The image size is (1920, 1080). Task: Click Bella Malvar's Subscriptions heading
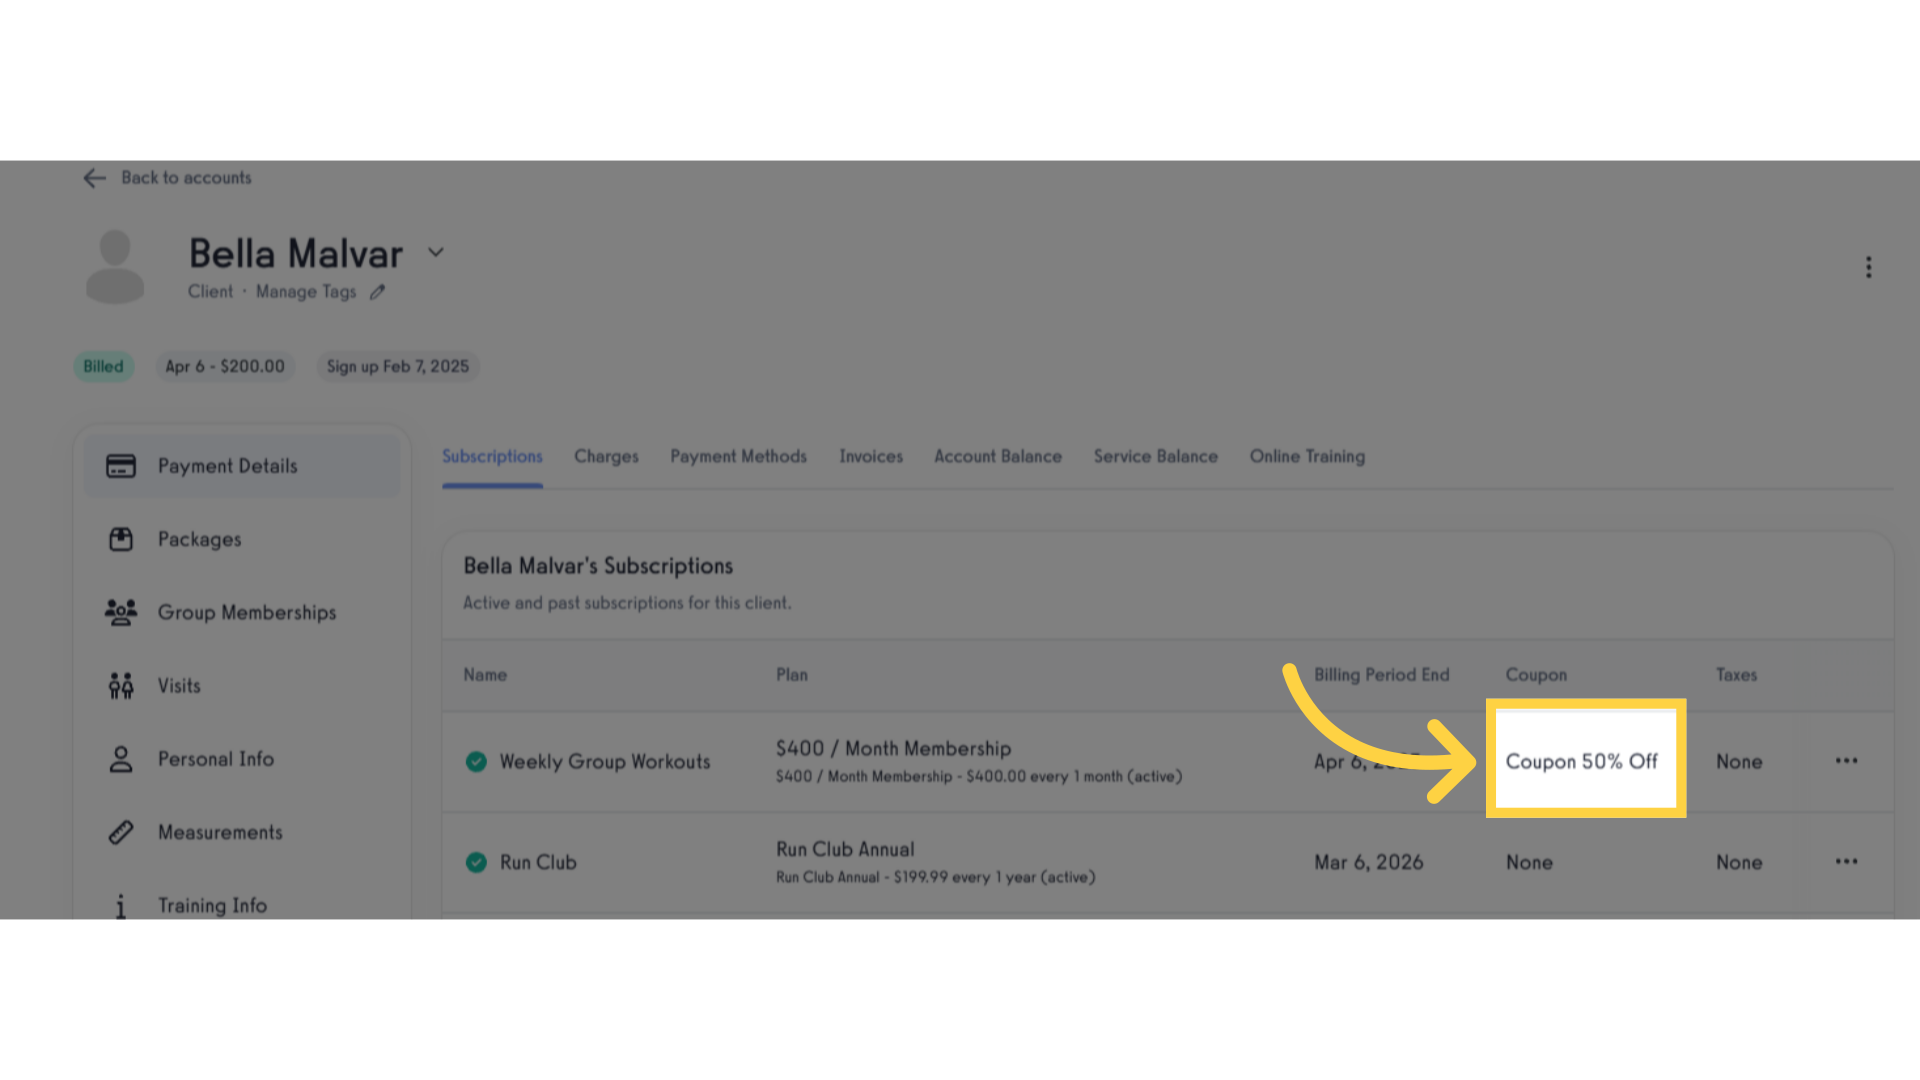(x=598, y=566)
